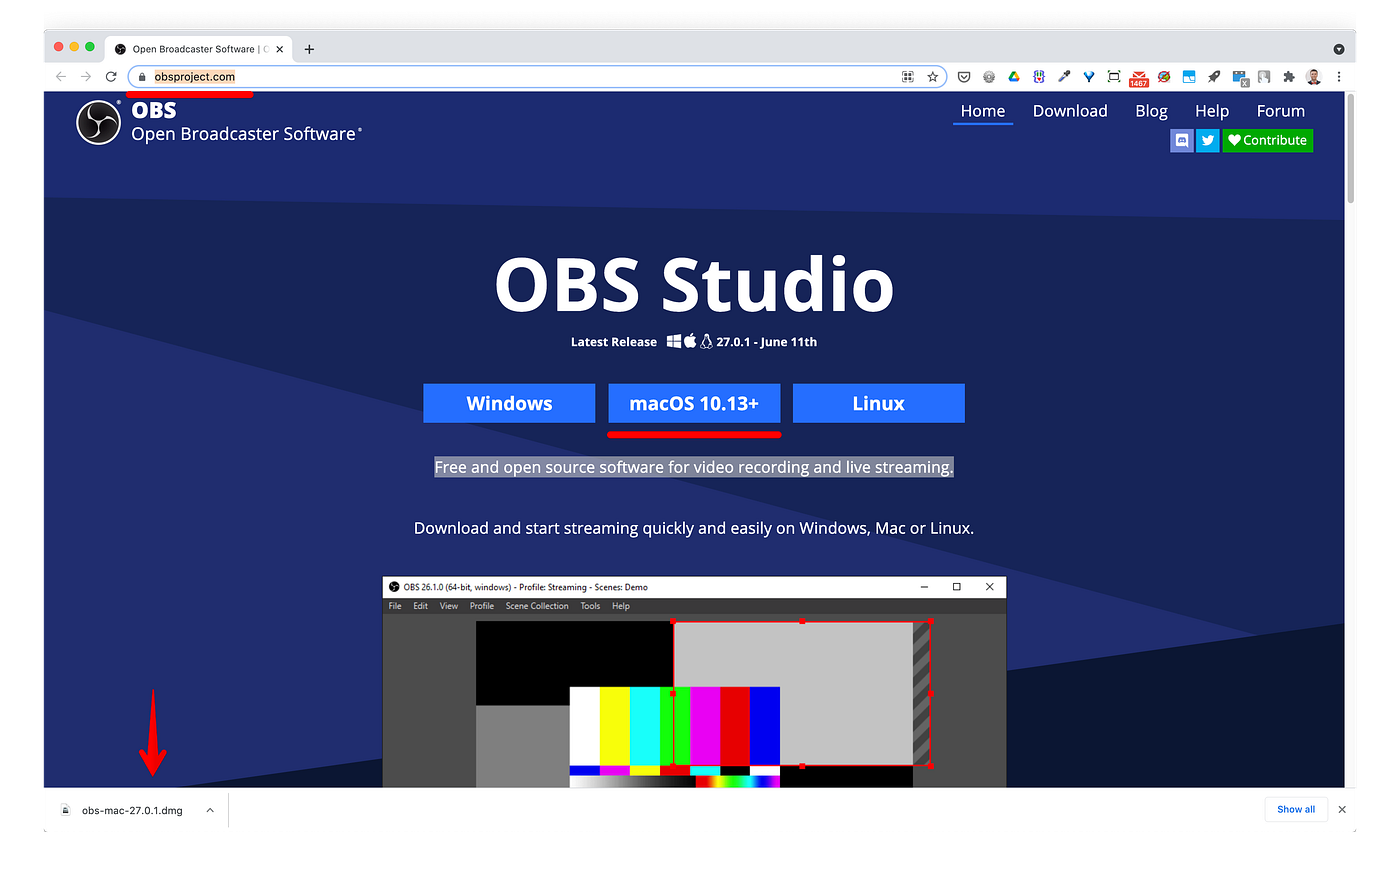Click the screenshot capture frame extension icon

pyautogui.click(x=1114, y=77)
